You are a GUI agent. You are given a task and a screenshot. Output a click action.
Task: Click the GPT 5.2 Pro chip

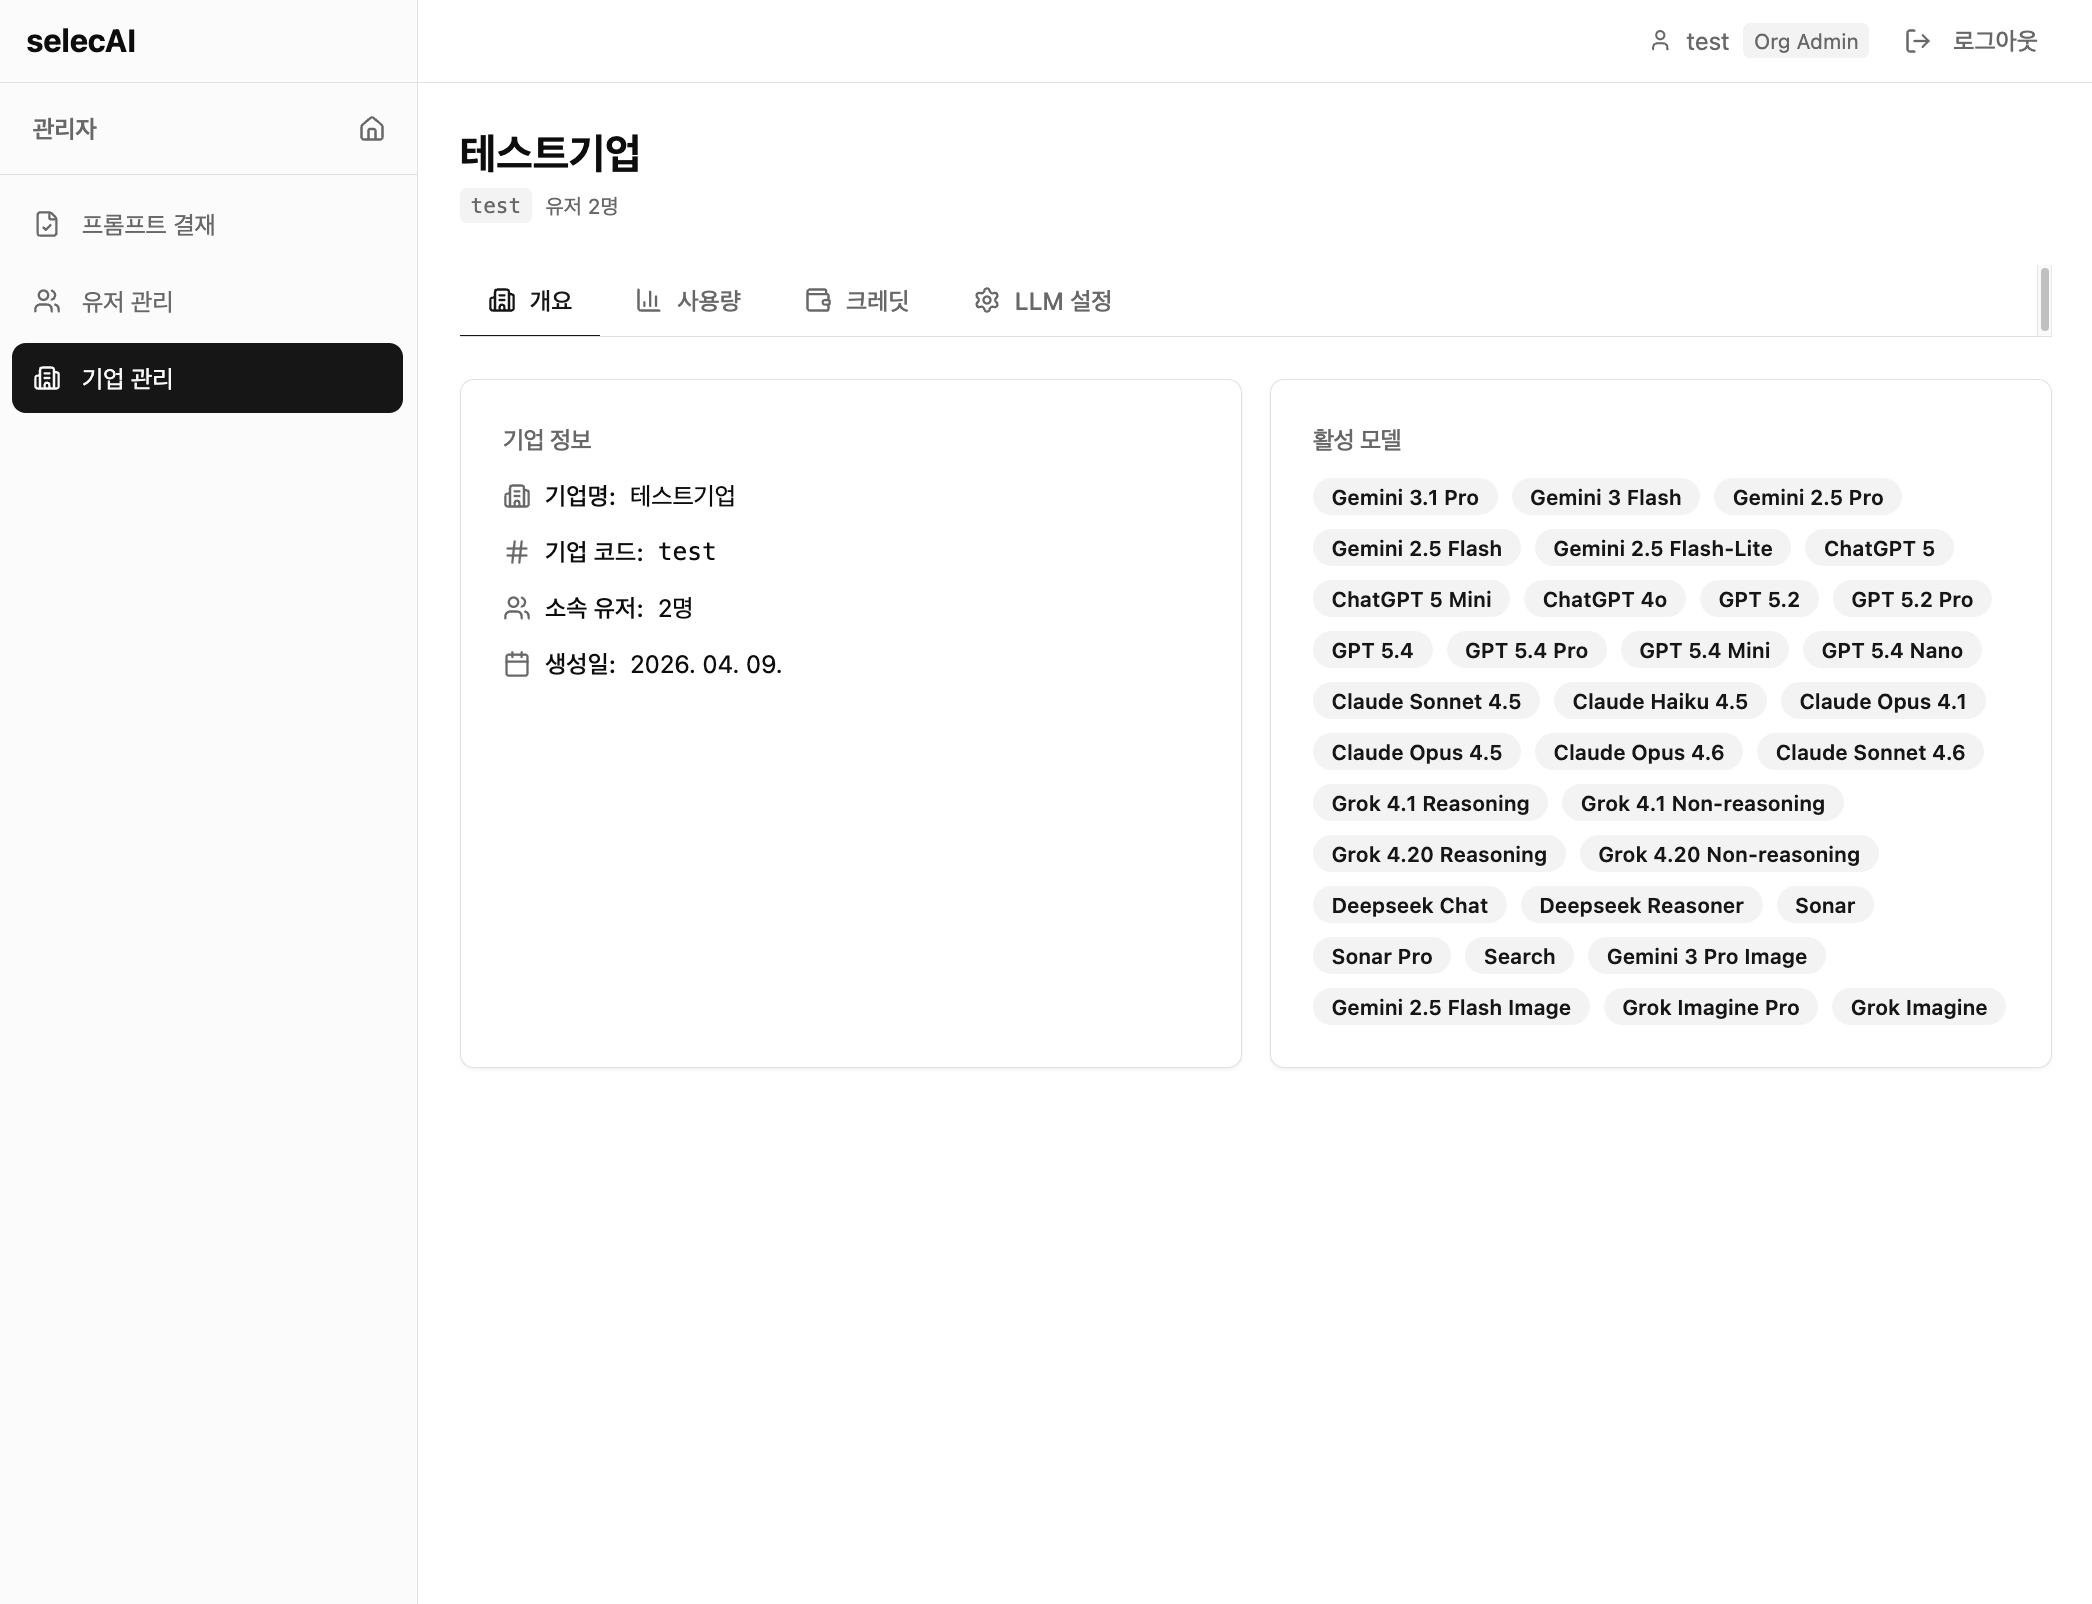tap(1912, 599)
